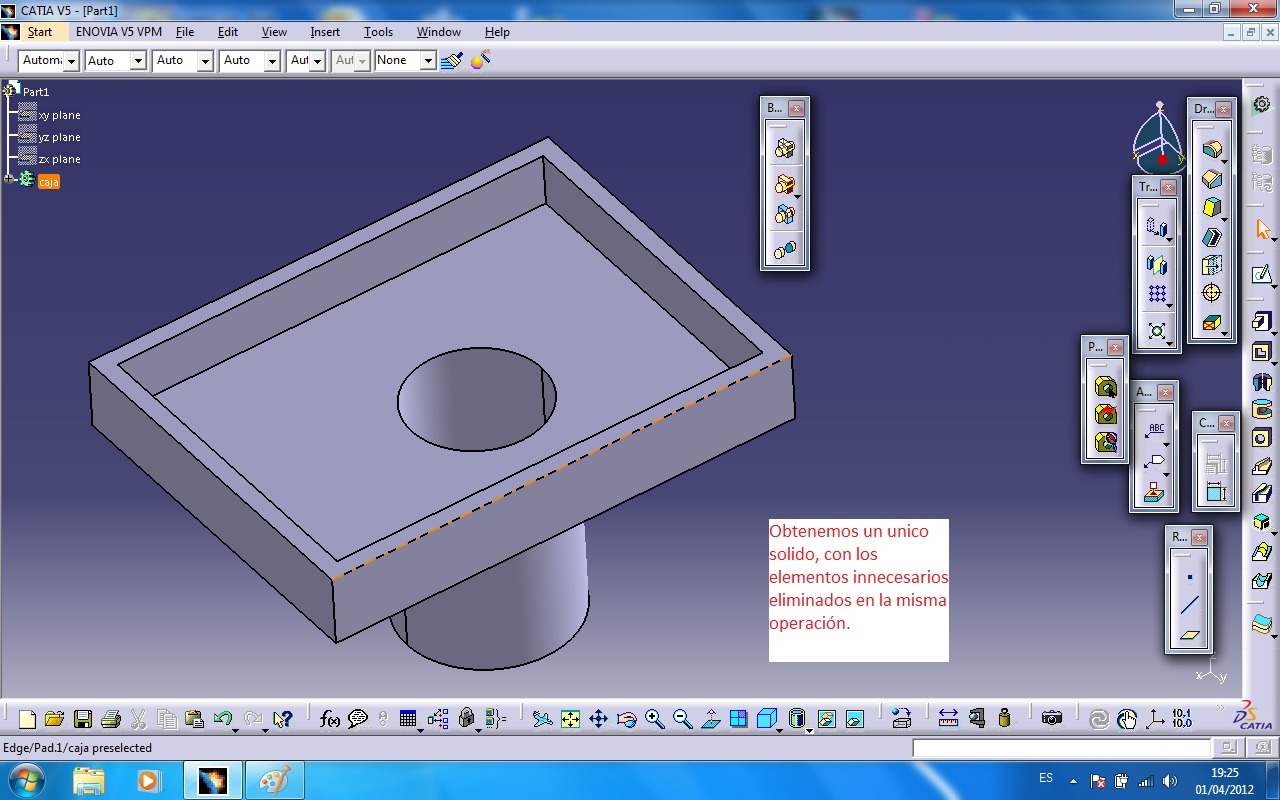
Task: Open the Start menu in menu bar
Action: [x=40, y=32]
